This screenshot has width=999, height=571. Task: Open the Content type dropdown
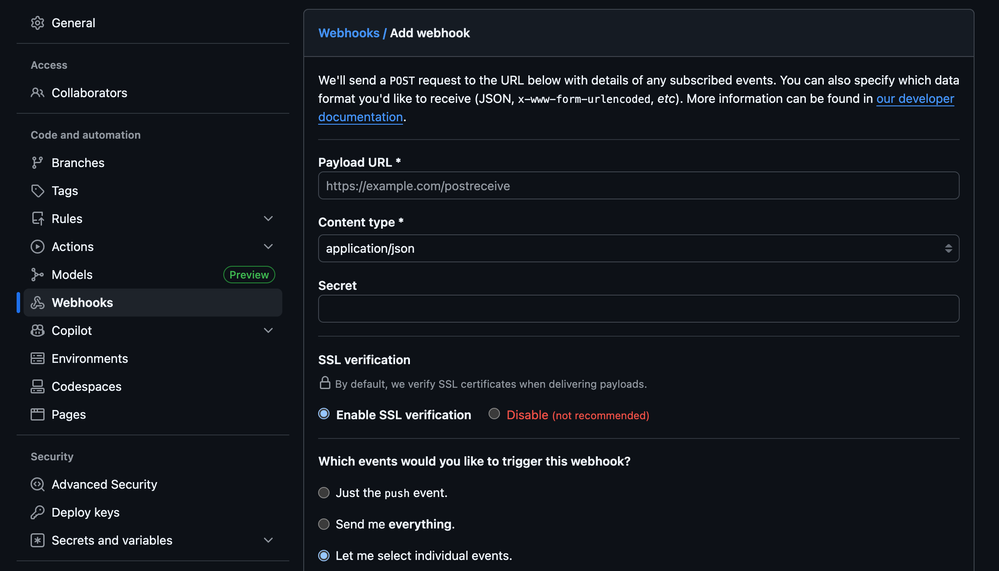pyautogui.click(x=638, y=248)
